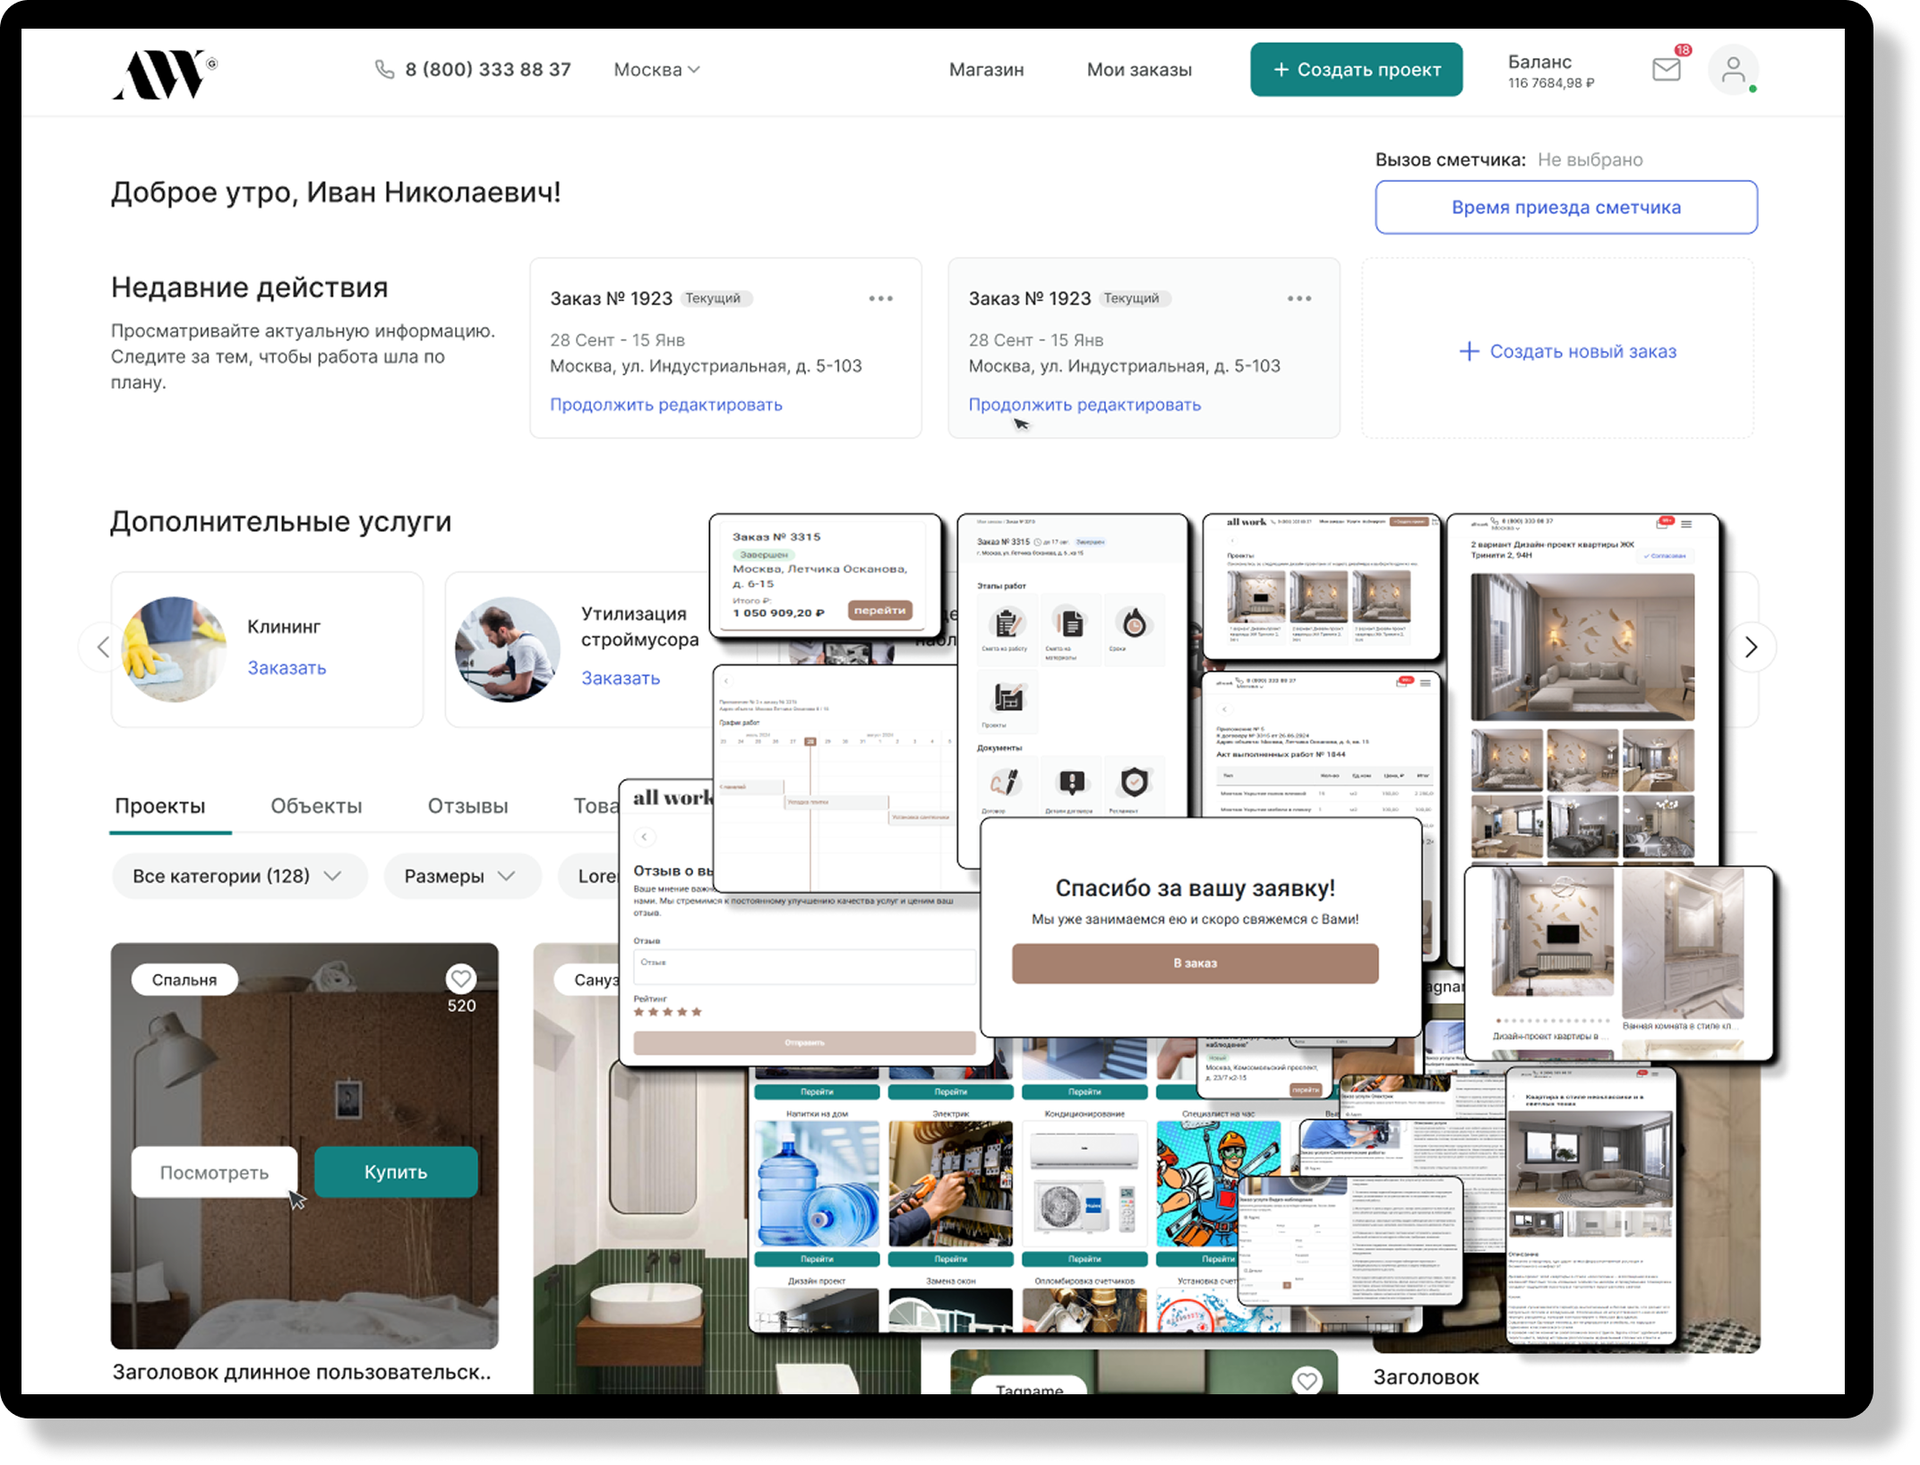Click previous arrow in services carousel
The width and height of the screenshot is (1920, 1465).
(103, 647)
